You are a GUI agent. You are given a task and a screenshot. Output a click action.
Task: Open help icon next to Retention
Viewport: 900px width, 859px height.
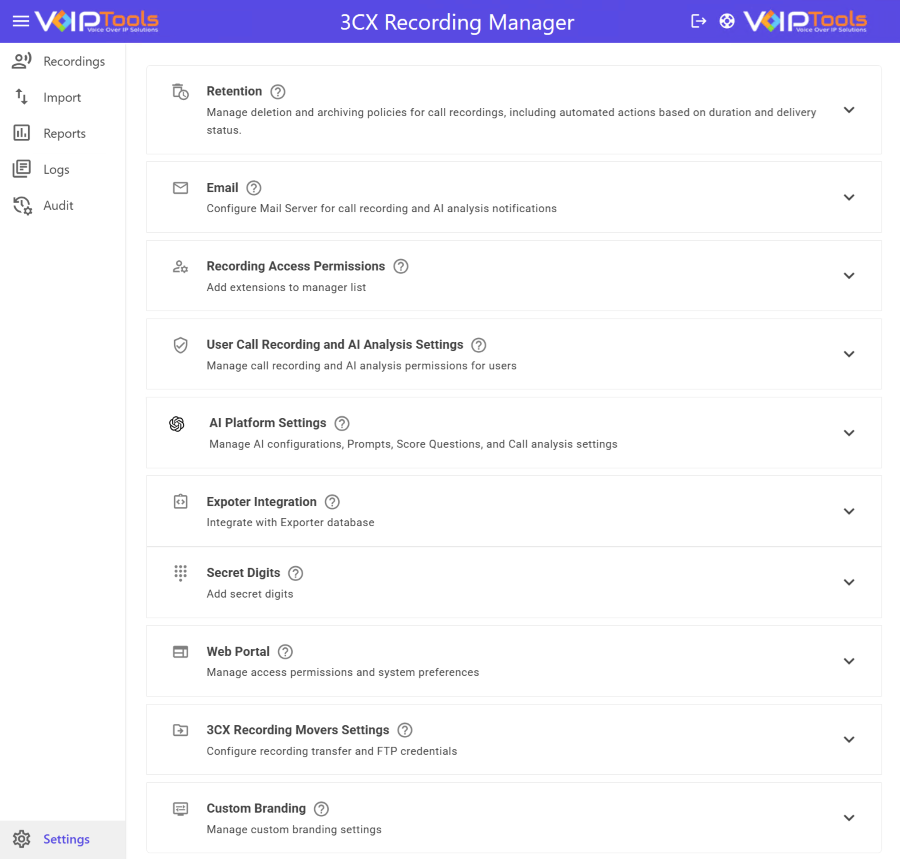pyautogui.click(x=278, y=92)
